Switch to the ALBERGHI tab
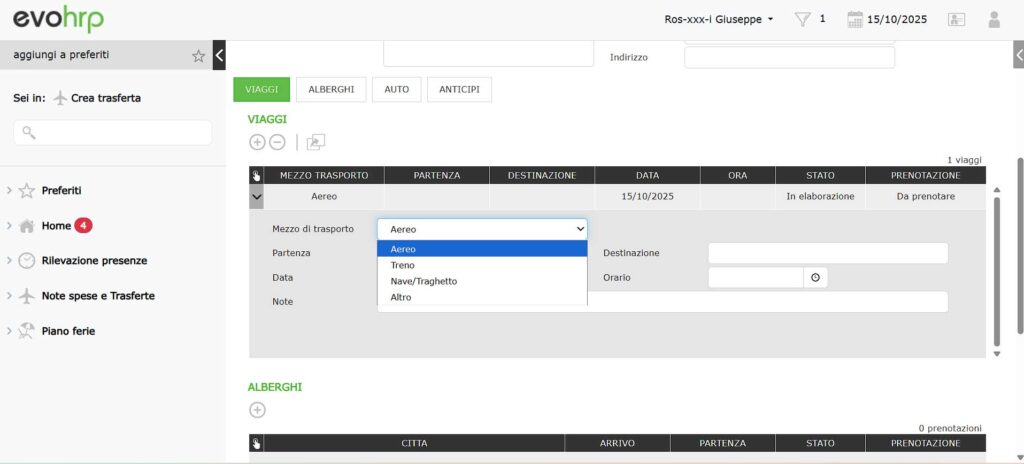This screenshot has width=1024, height=464. tap(331, 89)
